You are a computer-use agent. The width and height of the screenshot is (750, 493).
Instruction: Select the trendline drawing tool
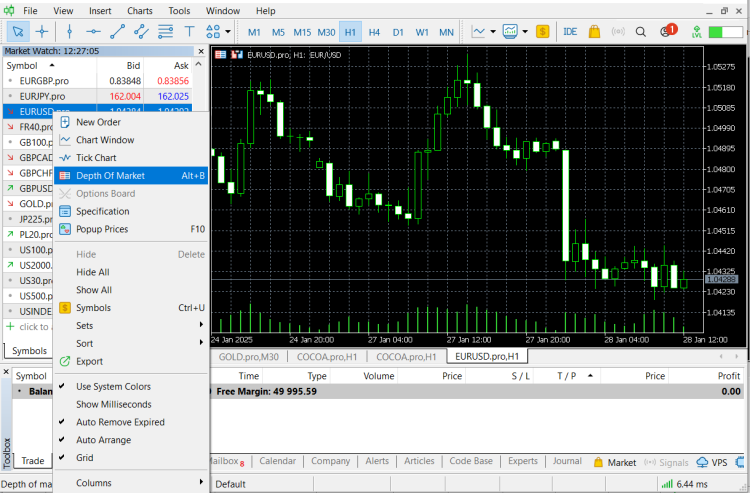tap(119, 31)
